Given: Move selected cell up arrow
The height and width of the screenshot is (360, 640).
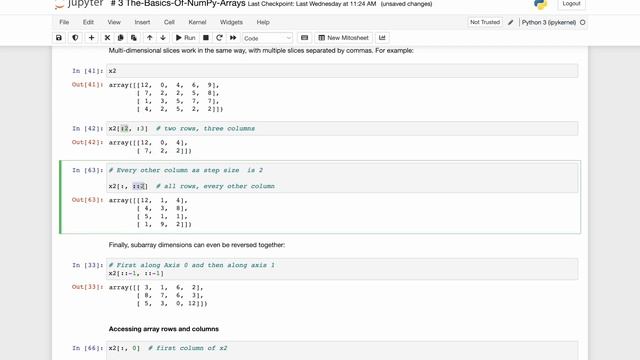Looking at the screenshot, I should click(149, 38).
